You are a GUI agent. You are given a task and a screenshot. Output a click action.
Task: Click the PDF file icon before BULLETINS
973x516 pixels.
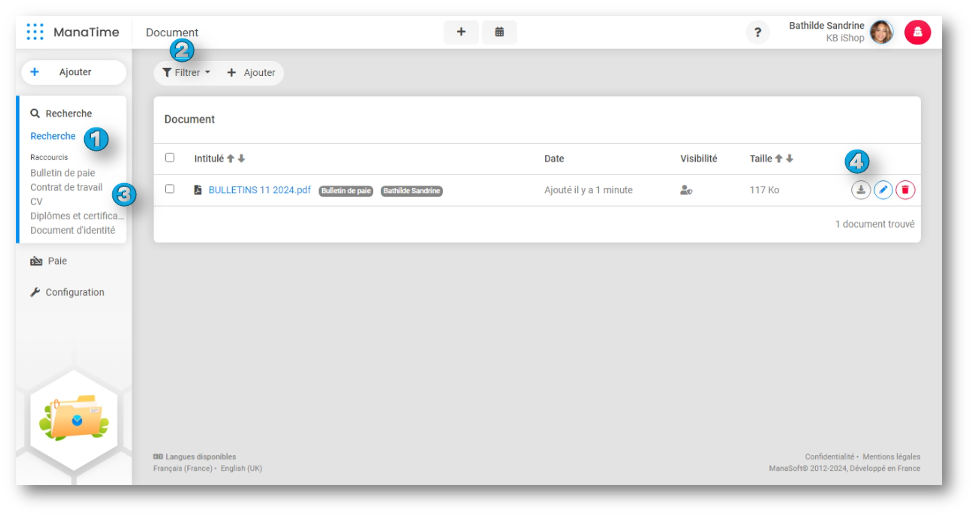coord(197,190)
